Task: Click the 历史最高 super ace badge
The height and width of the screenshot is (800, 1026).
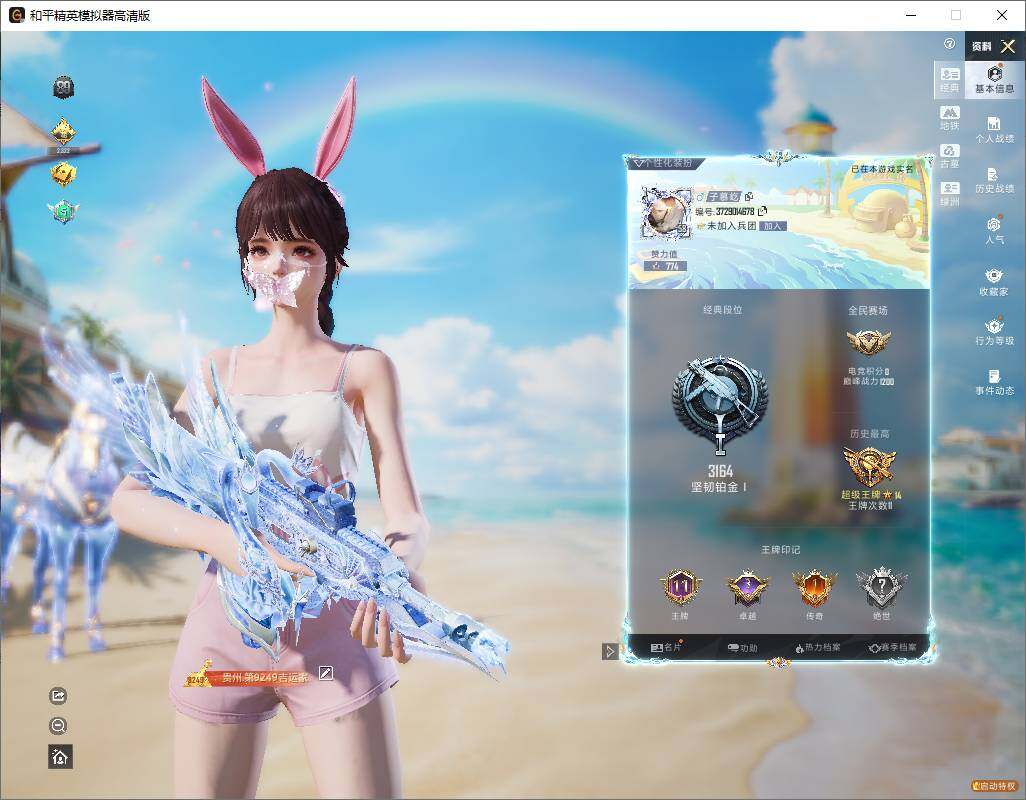Action: pos(870,466)
